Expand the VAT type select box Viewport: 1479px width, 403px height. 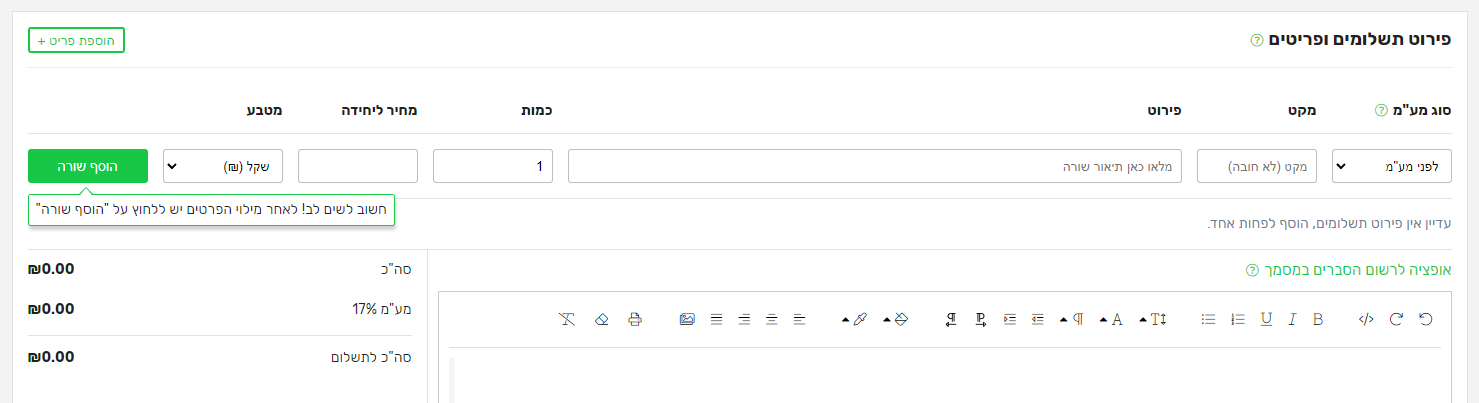(x=1391, y=166)
